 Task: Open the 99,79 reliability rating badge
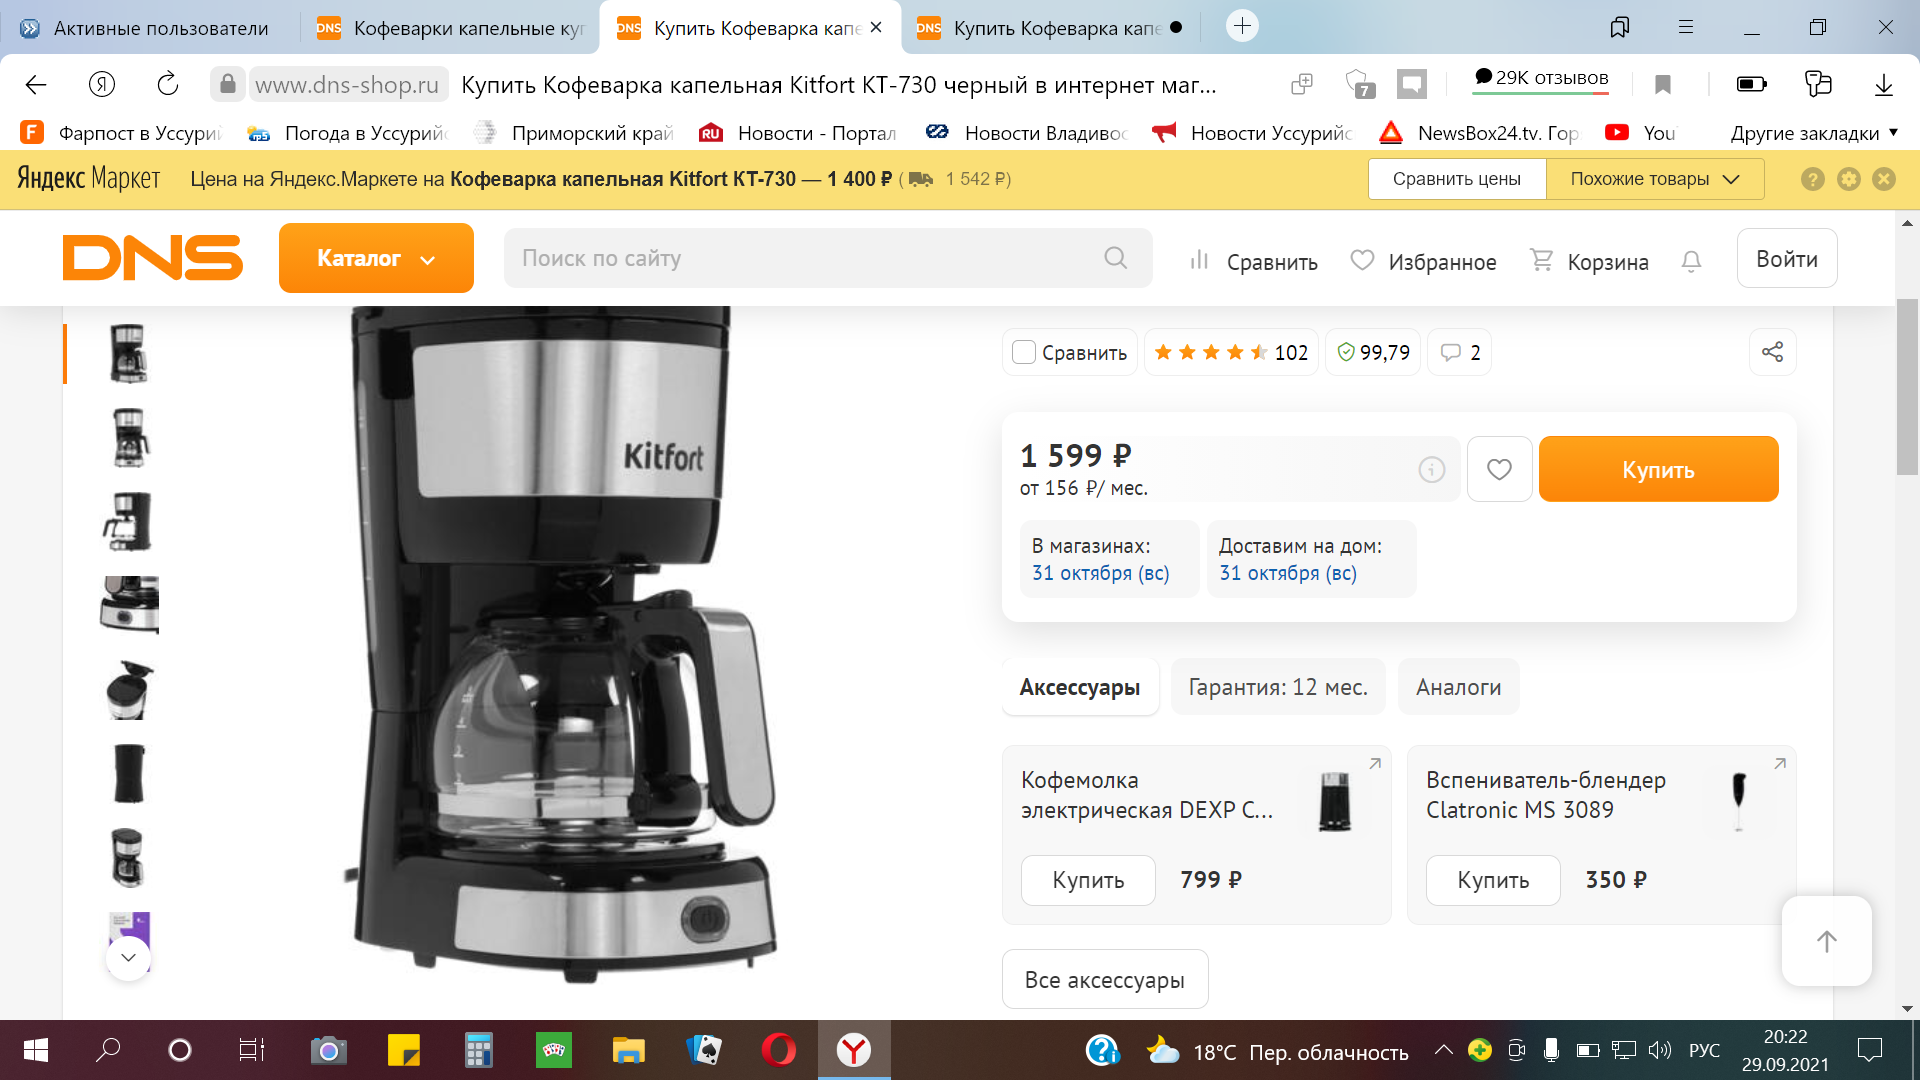pos(1373,352)
